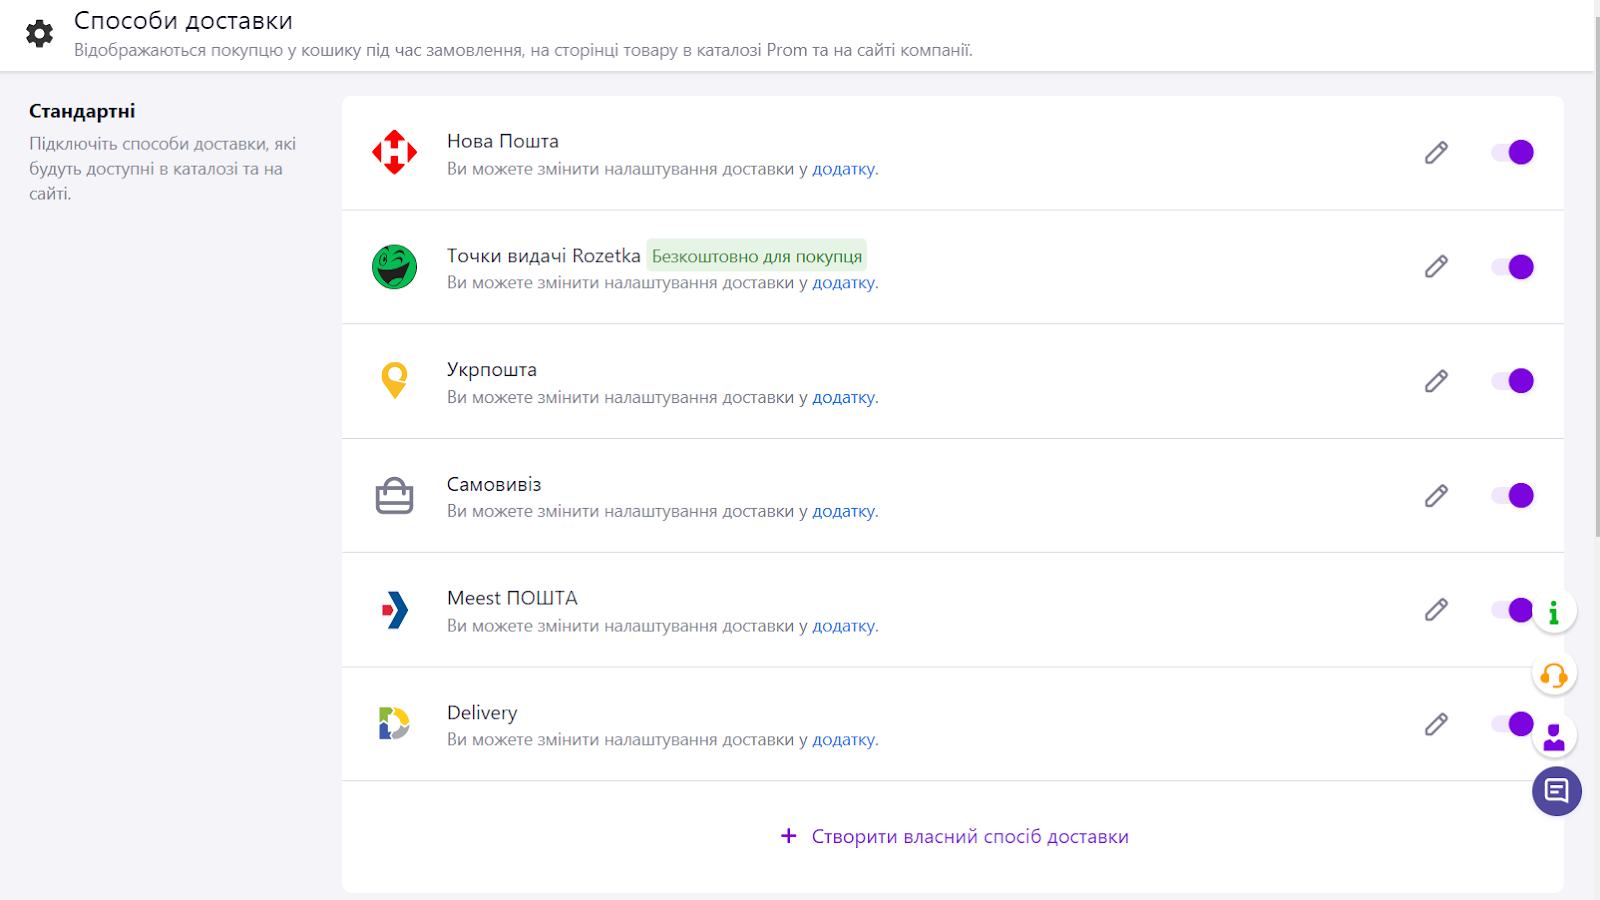
Task: Click the purple user profile floating icon
Action: click(1554, 737)
